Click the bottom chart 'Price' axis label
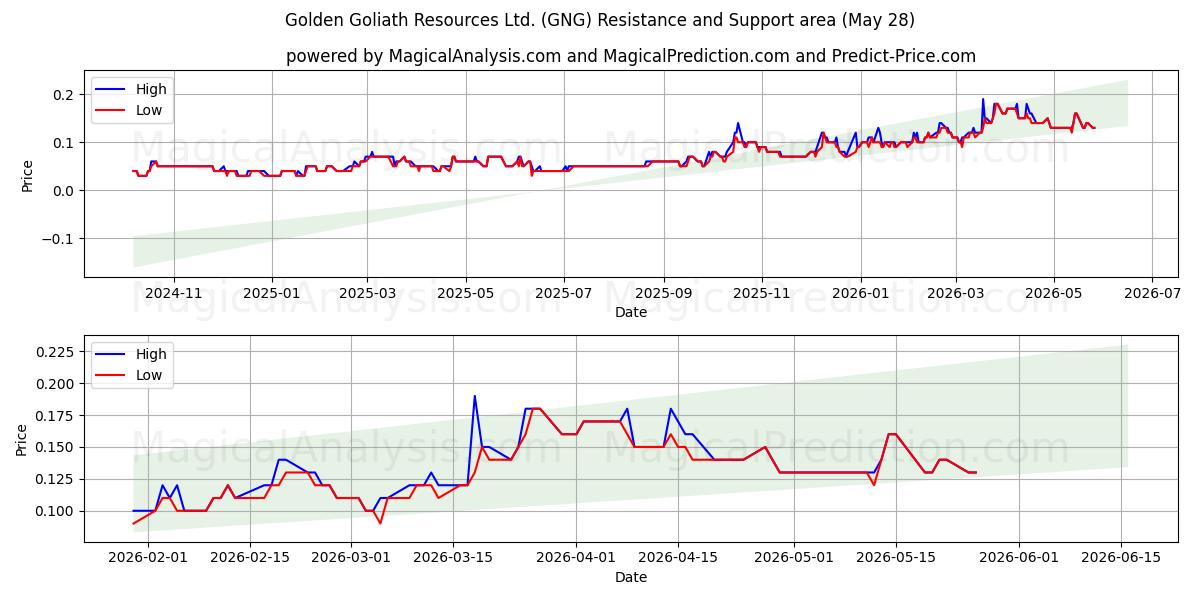1200x600 pixels. pos(22,438)
